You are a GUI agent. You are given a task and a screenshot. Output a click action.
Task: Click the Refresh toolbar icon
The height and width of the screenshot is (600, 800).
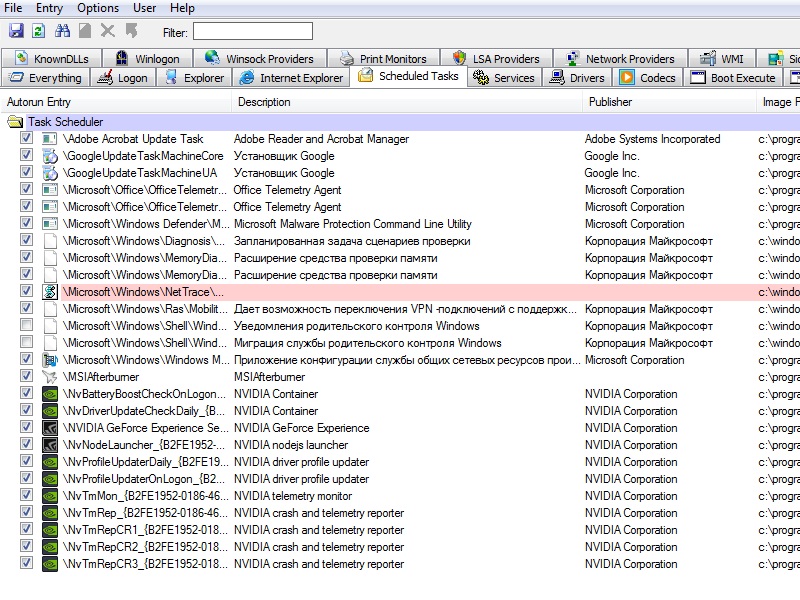[x=39, y=31]
